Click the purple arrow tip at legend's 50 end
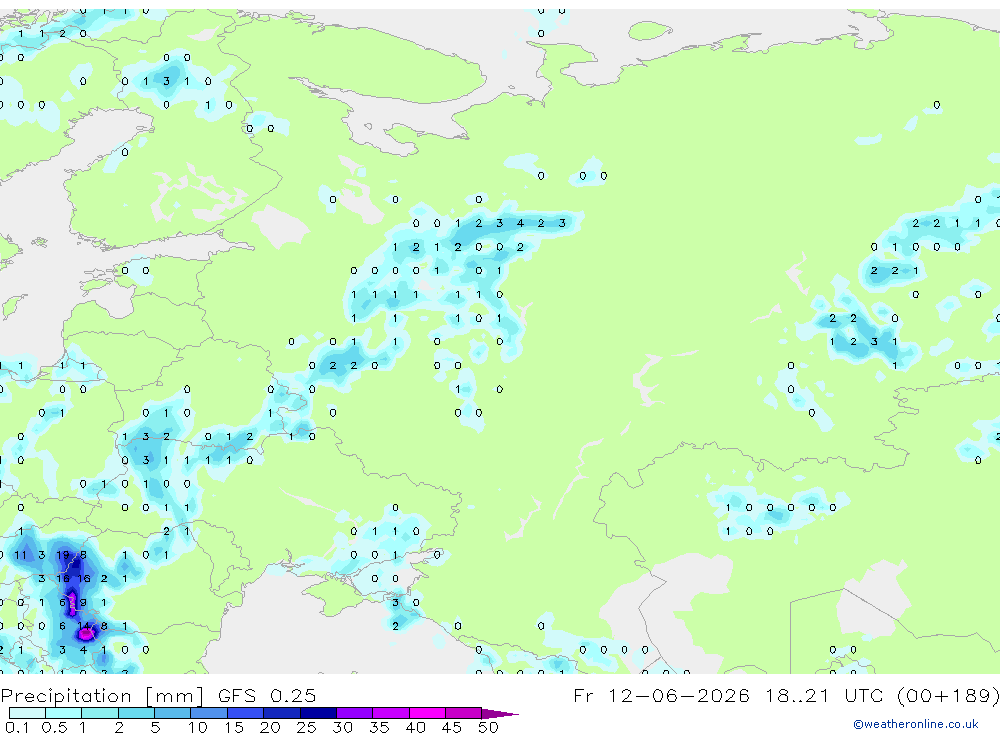The width and height of the screenshot is (1000, 733). tap(501, 714)
